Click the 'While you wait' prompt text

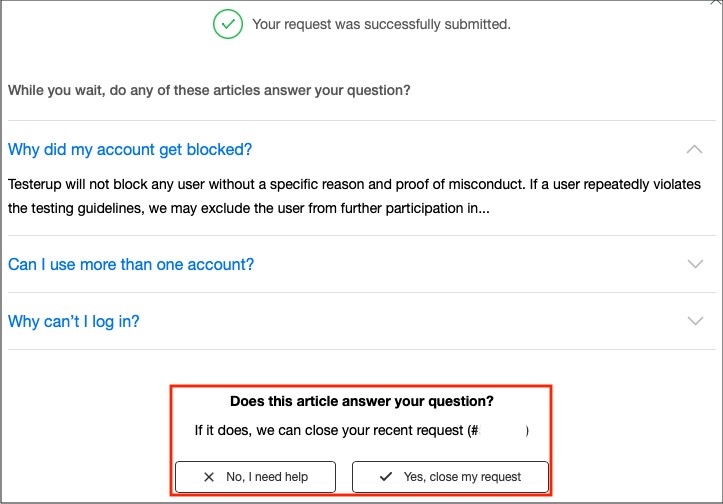click(209, 90)
